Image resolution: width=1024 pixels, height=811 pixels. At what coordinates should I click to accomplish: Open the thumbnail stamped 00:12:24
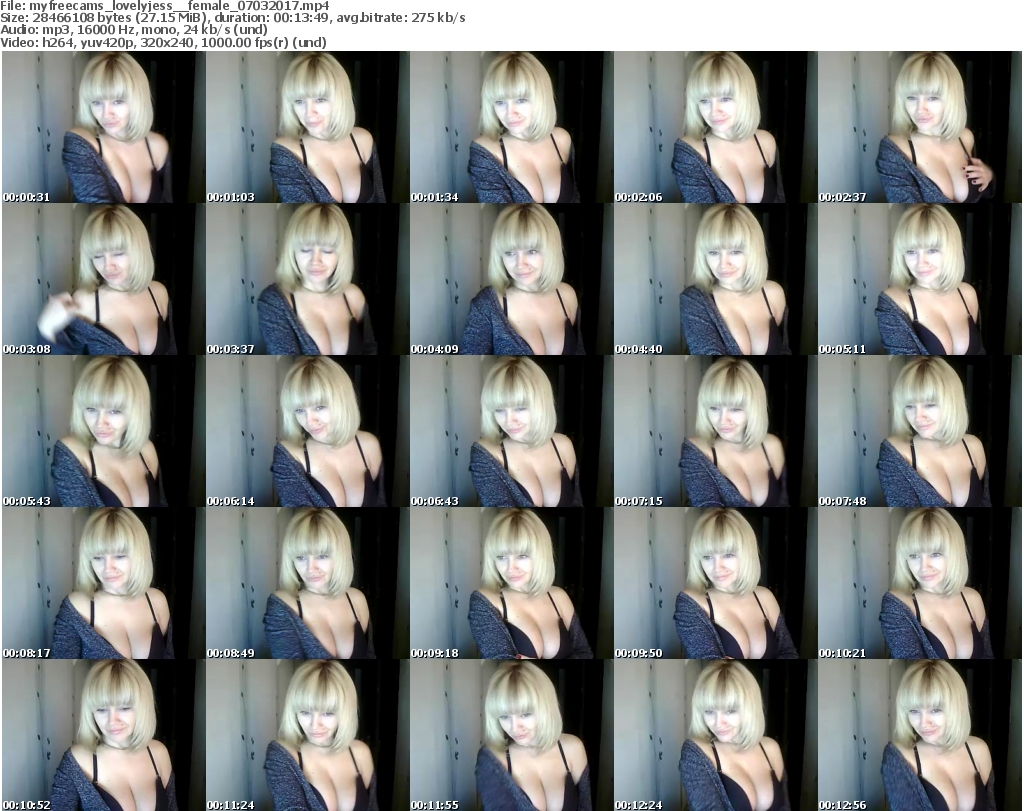coord(715,735)
